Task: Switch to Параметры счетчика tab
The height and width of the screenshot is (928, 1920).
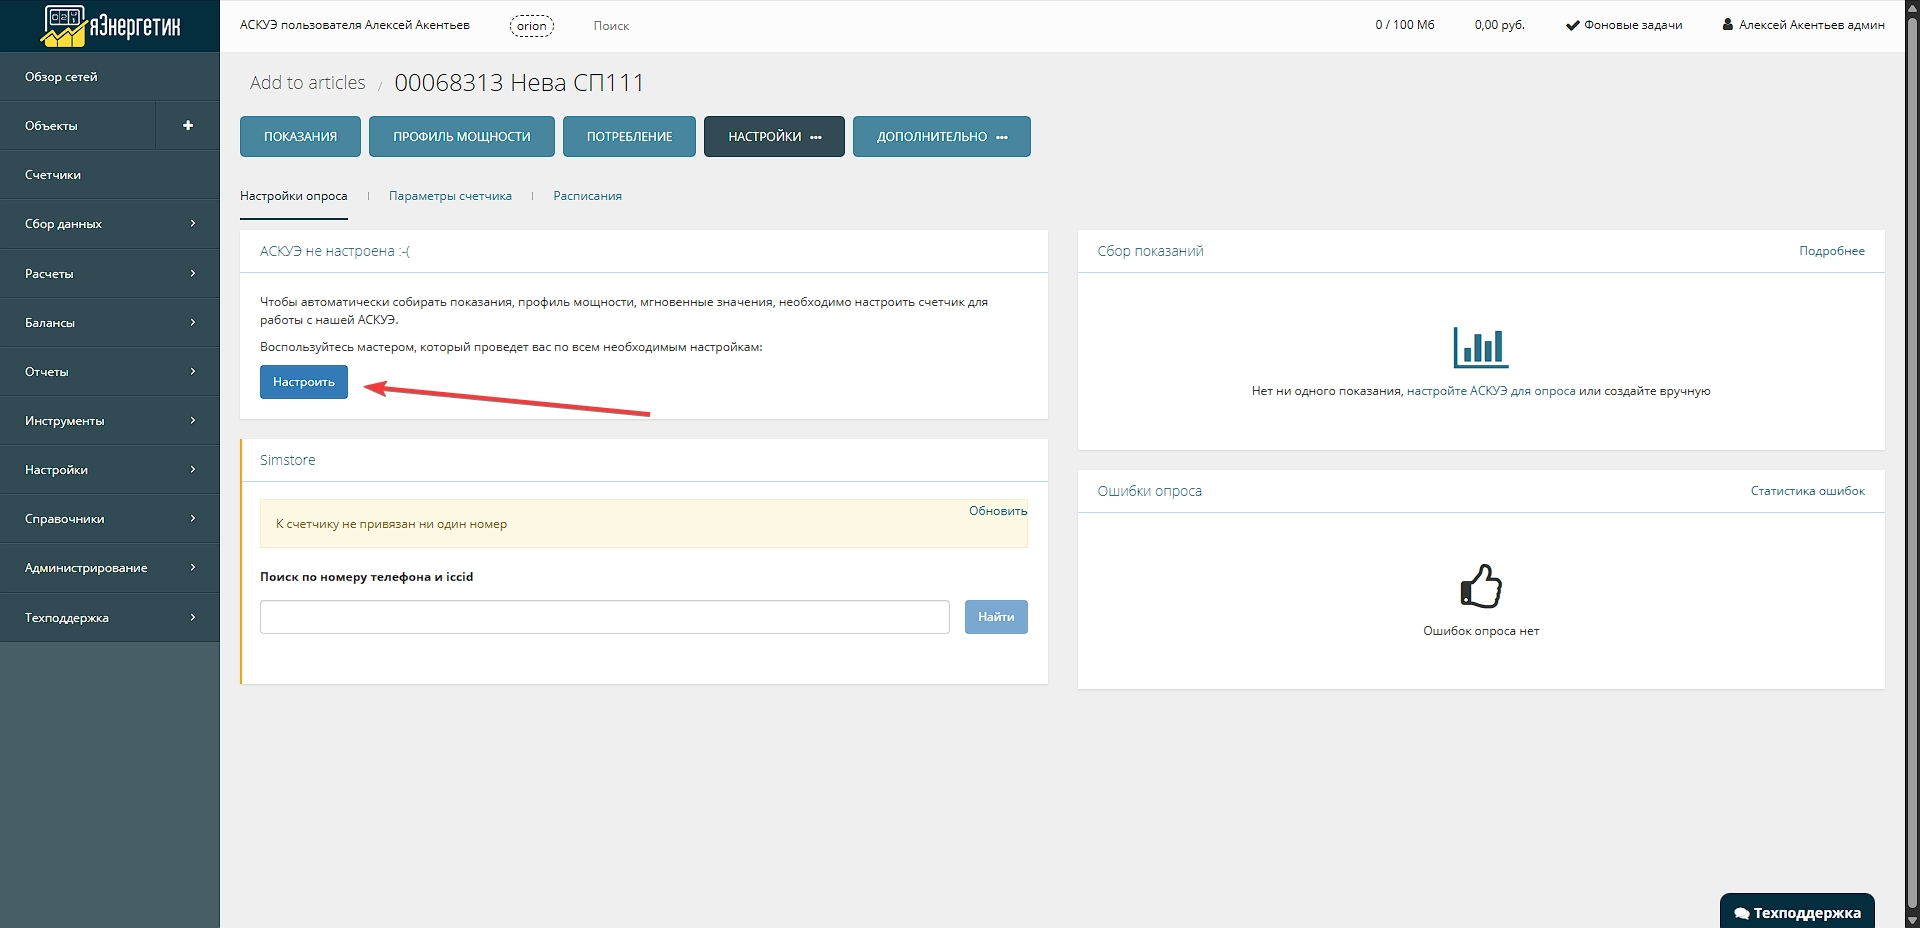Action: (x=450, y=196)
